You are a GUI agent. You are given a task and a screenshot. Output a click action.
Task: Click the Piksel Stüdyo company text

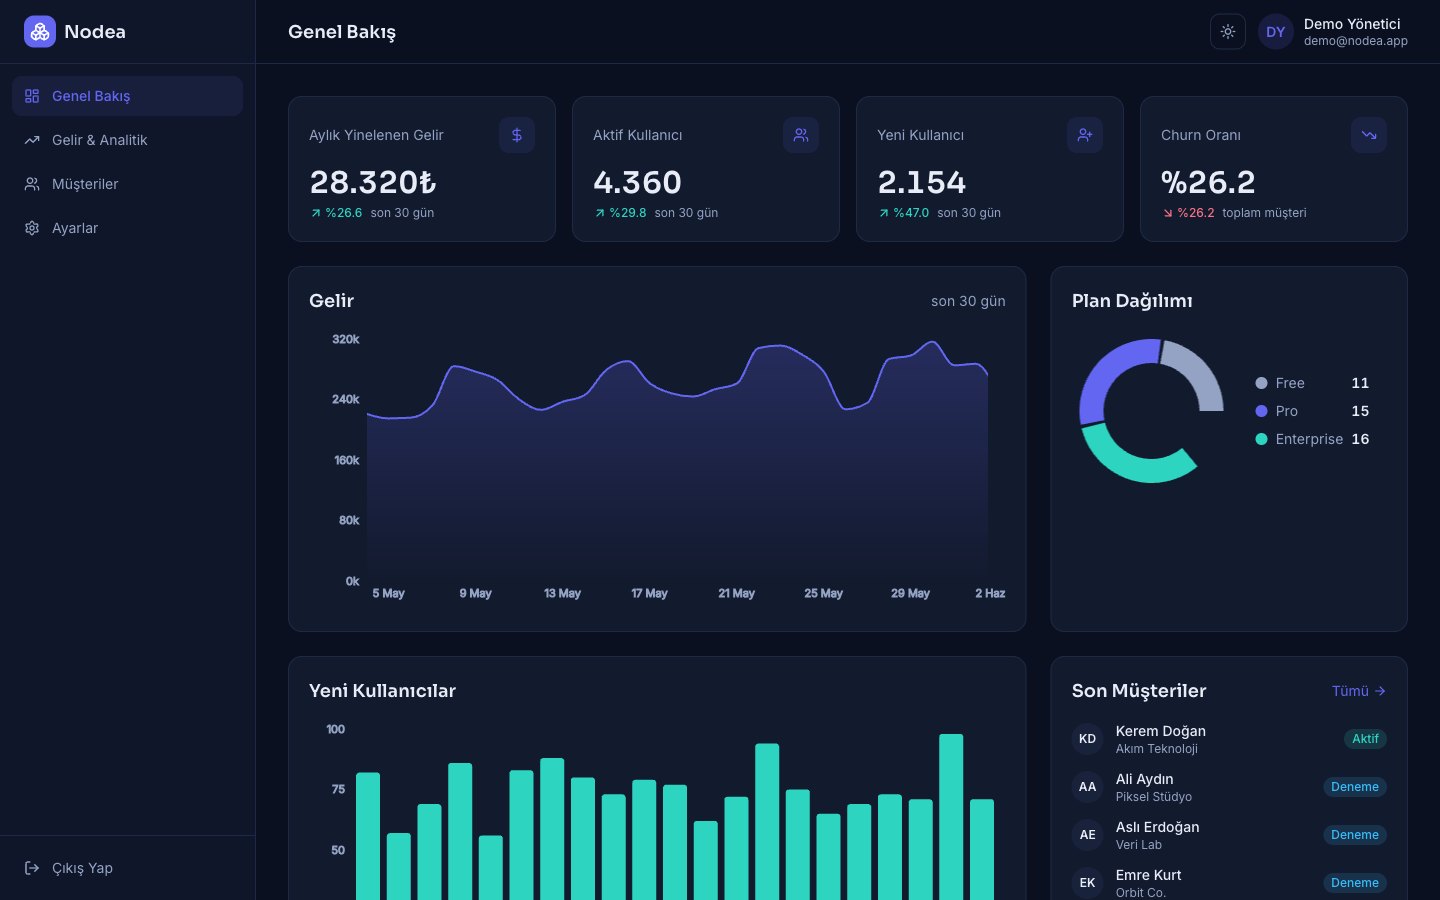click(1154, 797)
